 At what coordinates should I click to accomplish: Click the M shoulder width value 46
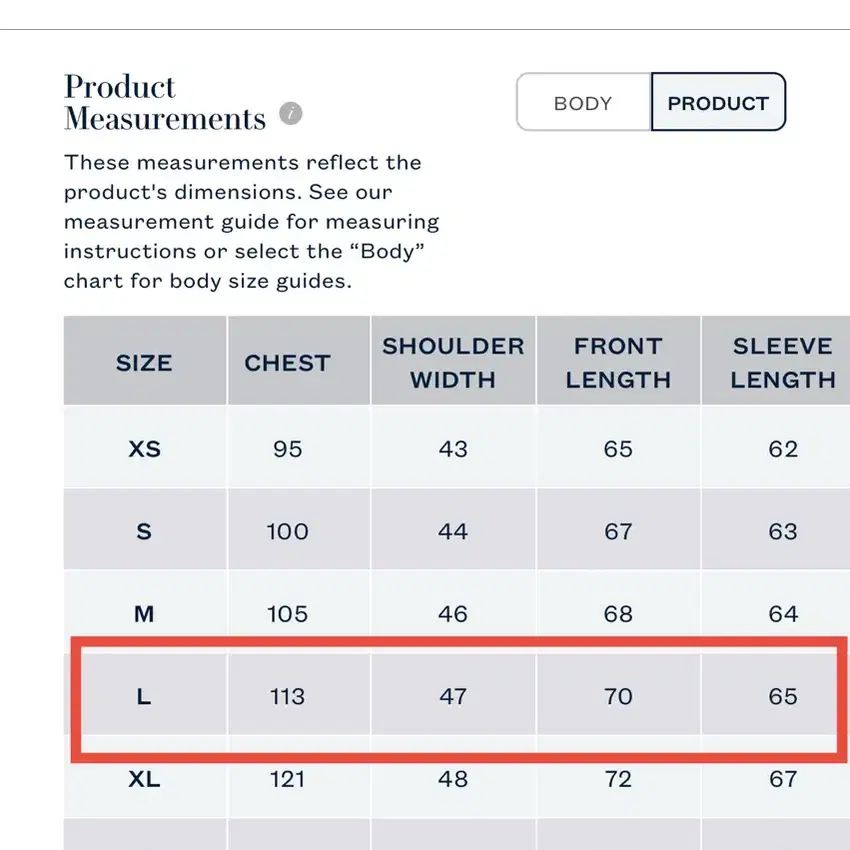453,614
